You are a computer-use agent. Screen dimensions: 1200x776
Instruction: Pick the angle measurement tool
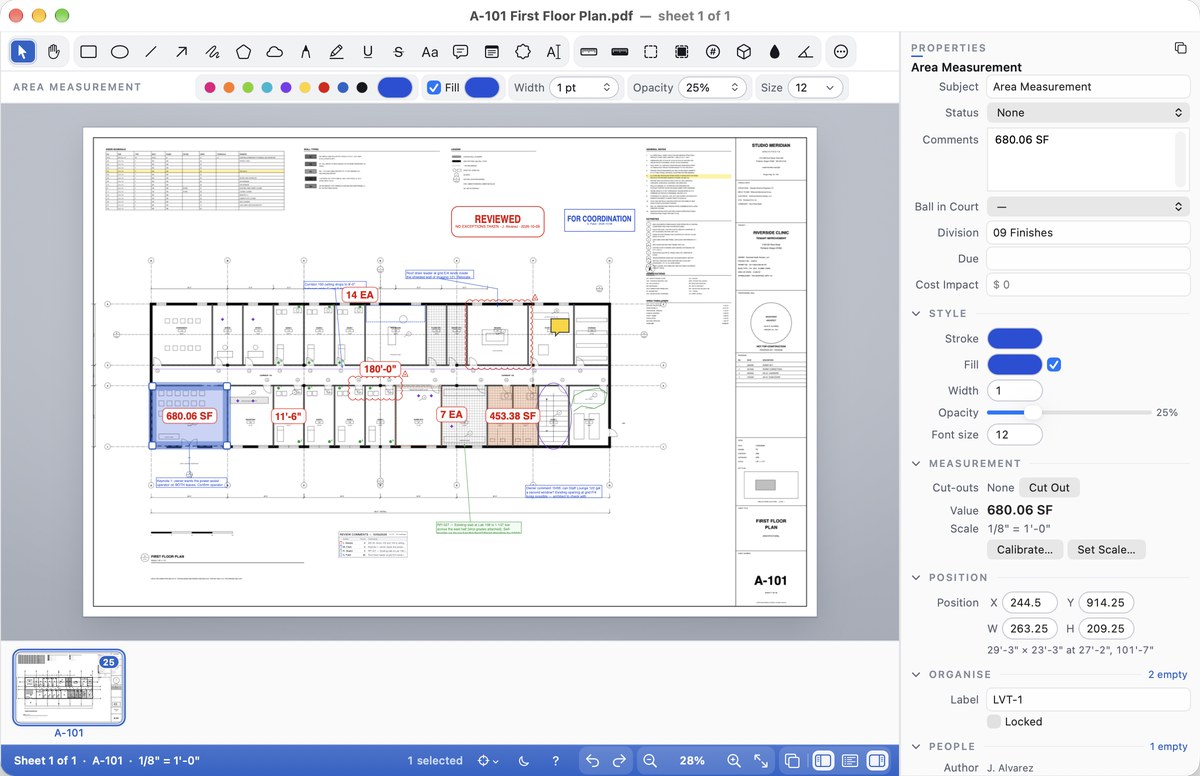click(805, 51)
